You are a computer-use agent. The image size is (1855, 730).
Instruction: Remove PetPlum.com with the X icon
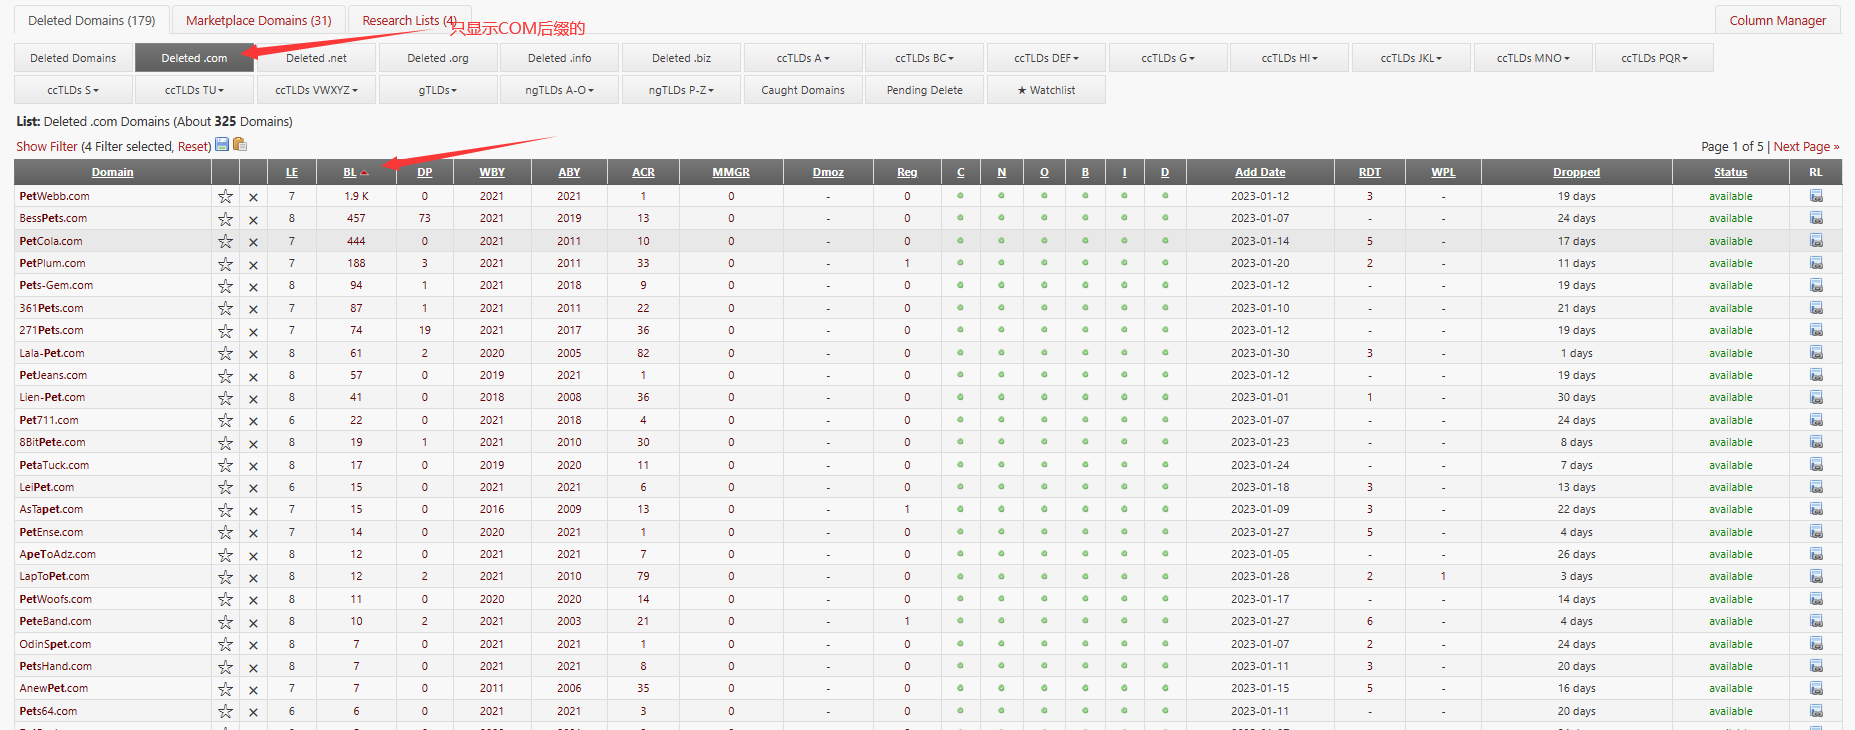coord(253,265)
